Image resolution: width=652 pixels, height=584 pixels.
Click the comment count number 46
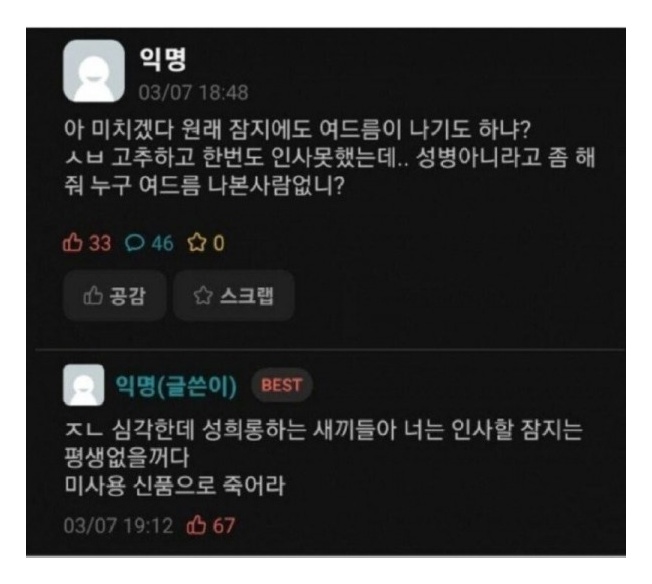(x=162, y=243)
